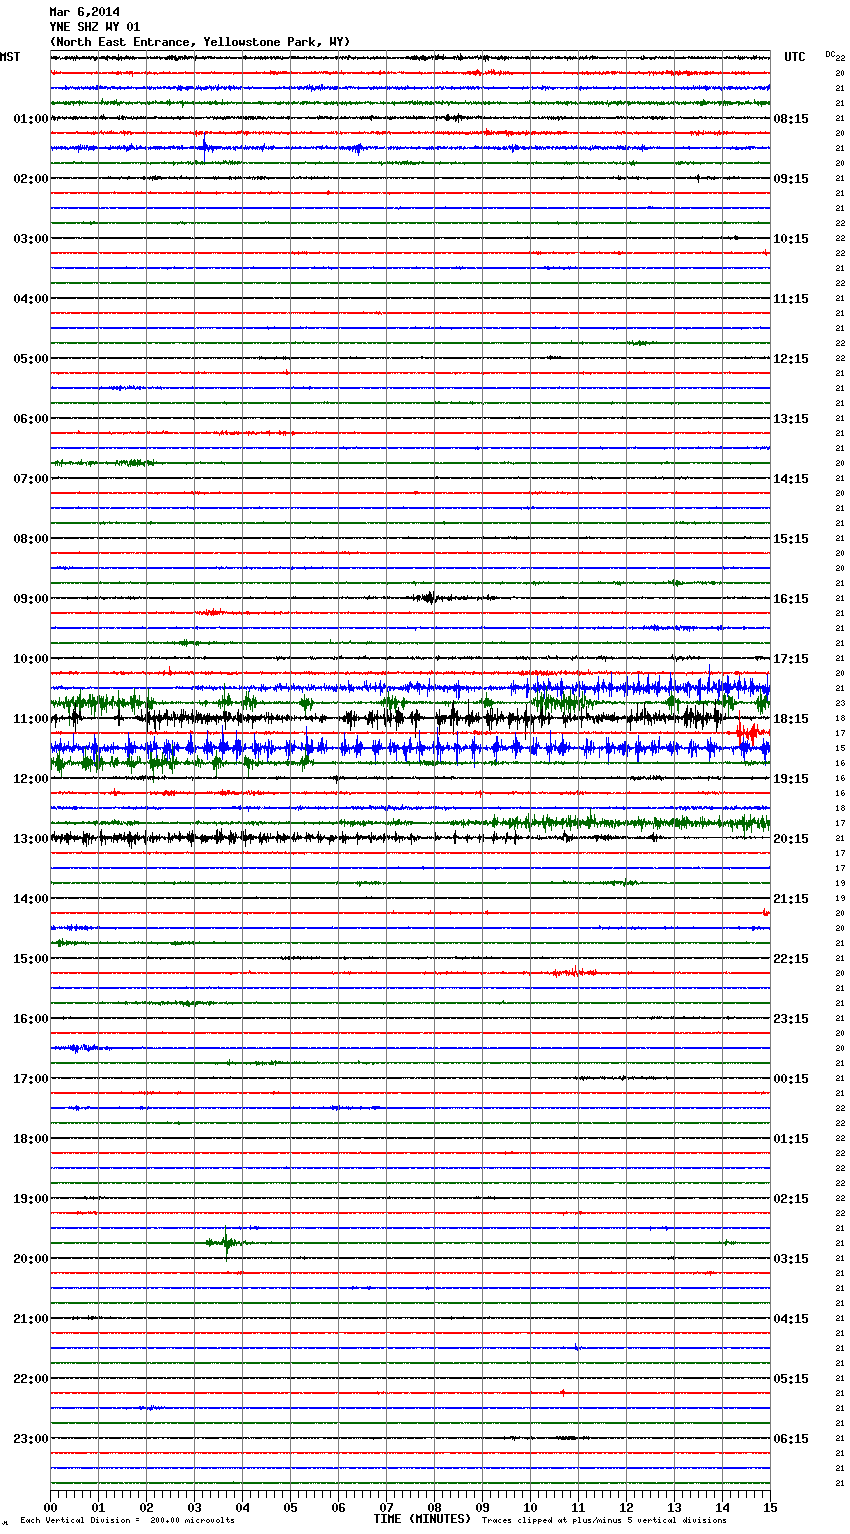Select the "22:00" MST time label
Image resolution: width=850 pixels, height=1534 pixels.
point(31,1379)
